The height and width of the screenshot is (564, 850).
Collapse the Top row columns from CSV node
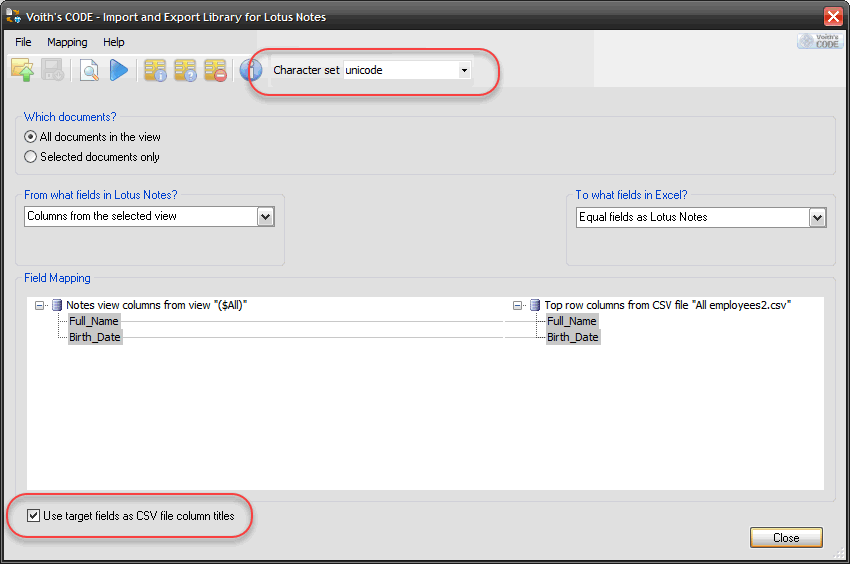(x=518, y=306)
